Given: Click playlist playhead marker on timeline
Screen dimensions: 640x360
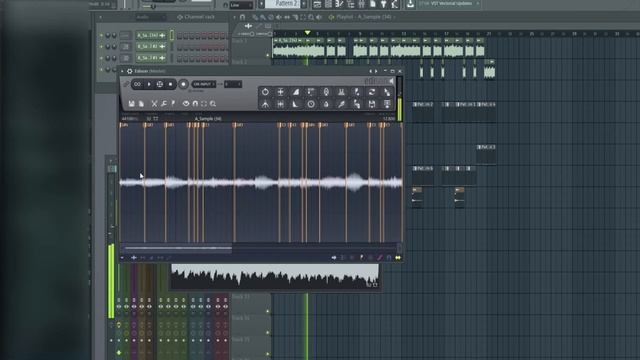Looking at the screenshot, I should pos(307,33).
